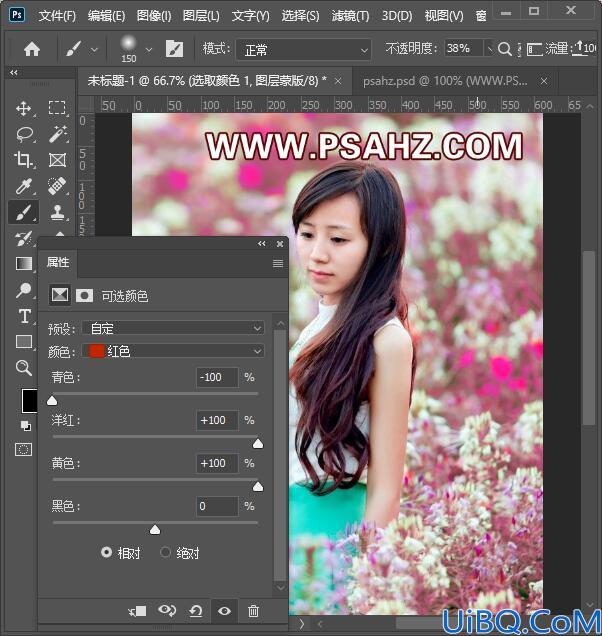Screen dimensions: 602x636
Task: Select the Clone Stamp tool
Action: coord(58,212)
